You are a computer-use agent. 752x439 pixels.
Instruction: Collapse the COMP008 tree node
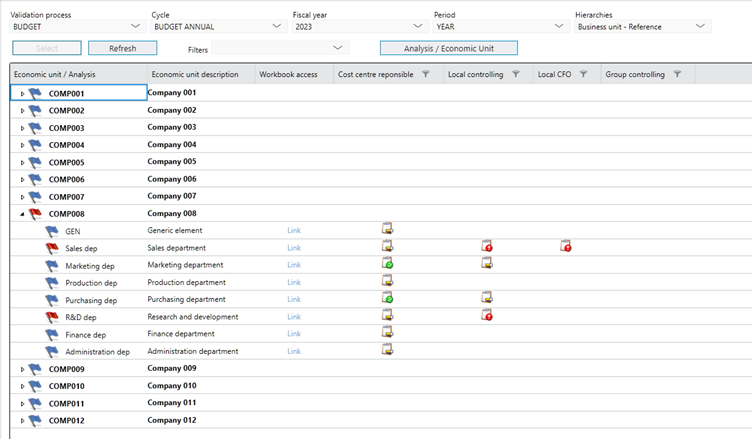(x=22, y=213)
